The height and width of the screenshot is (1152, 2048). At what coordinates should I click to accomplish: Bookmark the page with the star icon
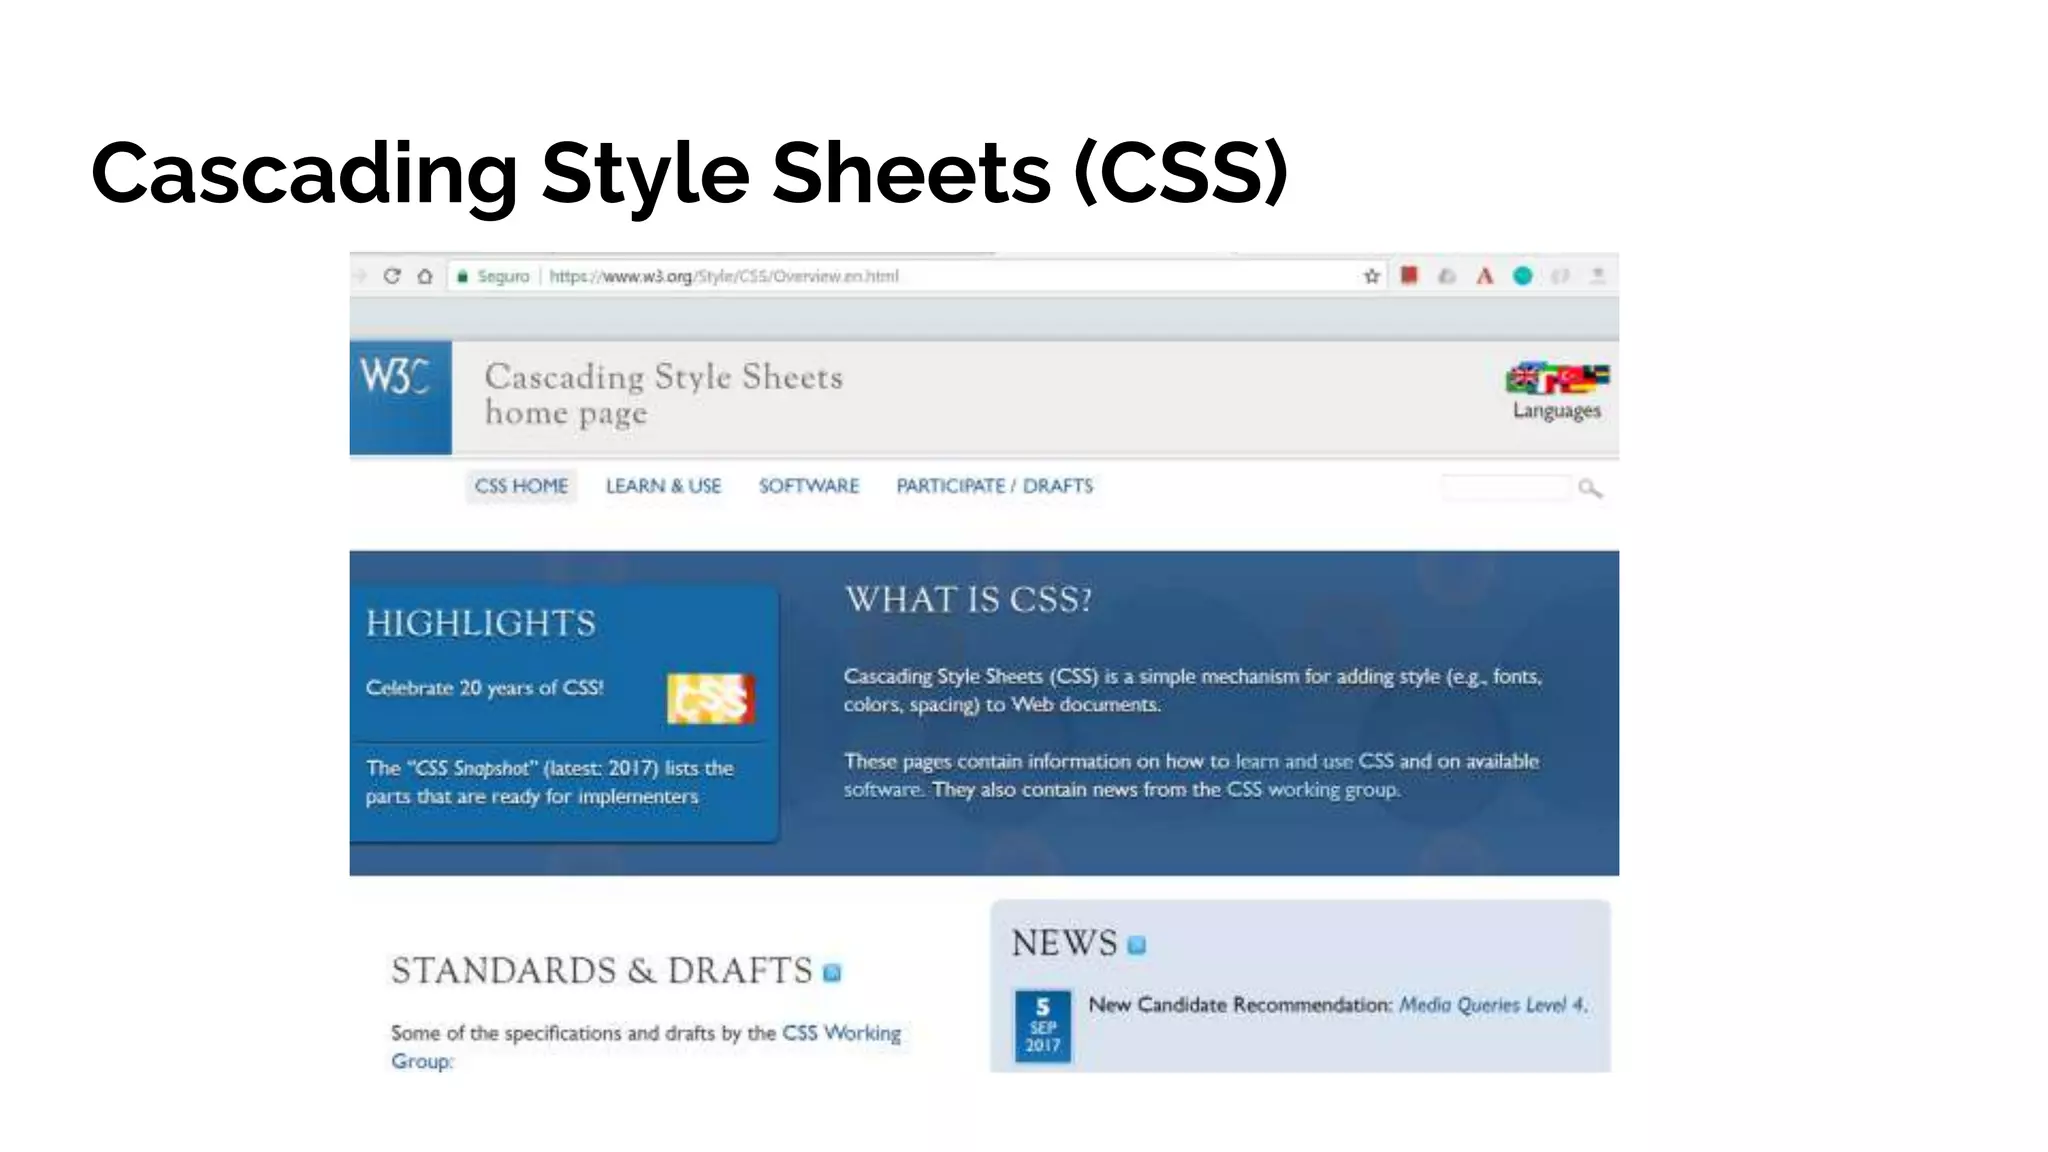pyautogui.click(x=1371, y=276)
